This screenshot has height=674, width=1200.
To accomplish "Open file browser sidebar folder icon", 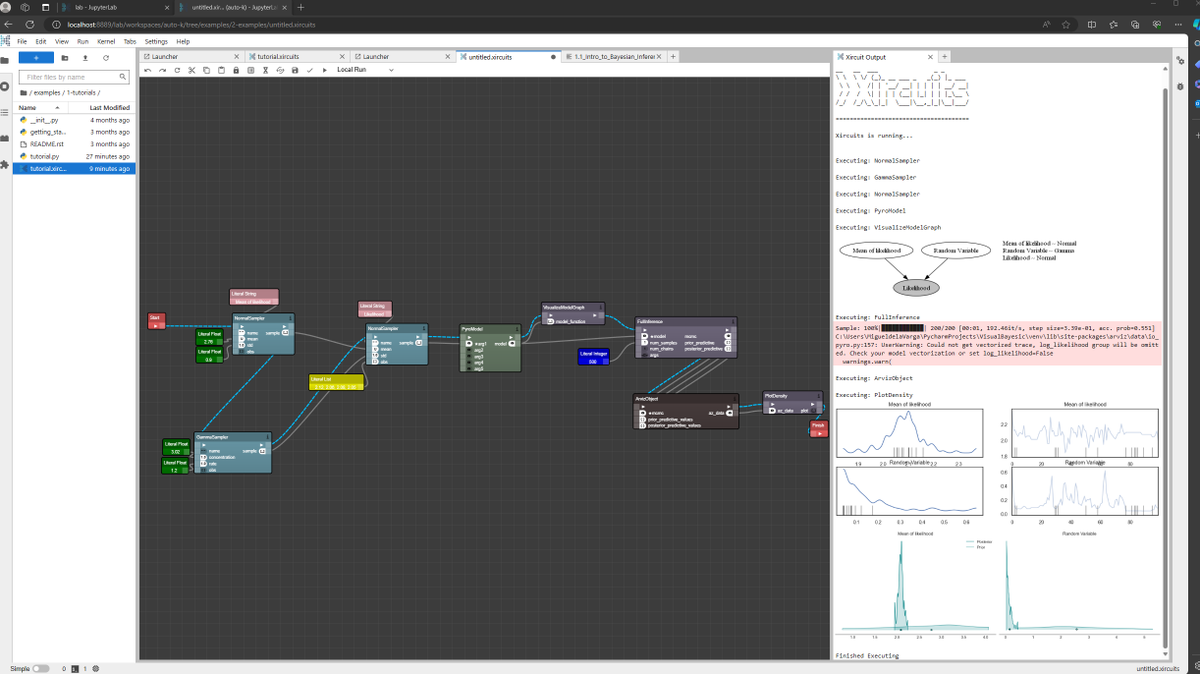I will tap(5, 62).
